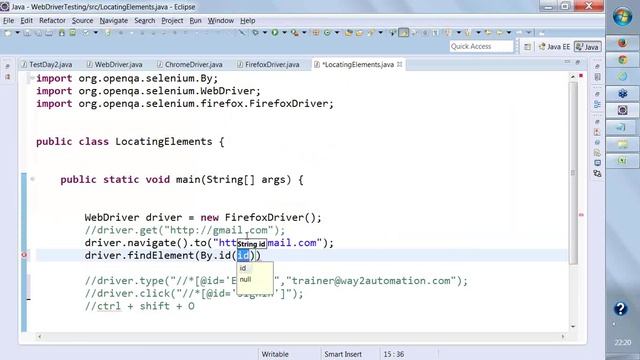Open the Source menu

click(82, 20)
